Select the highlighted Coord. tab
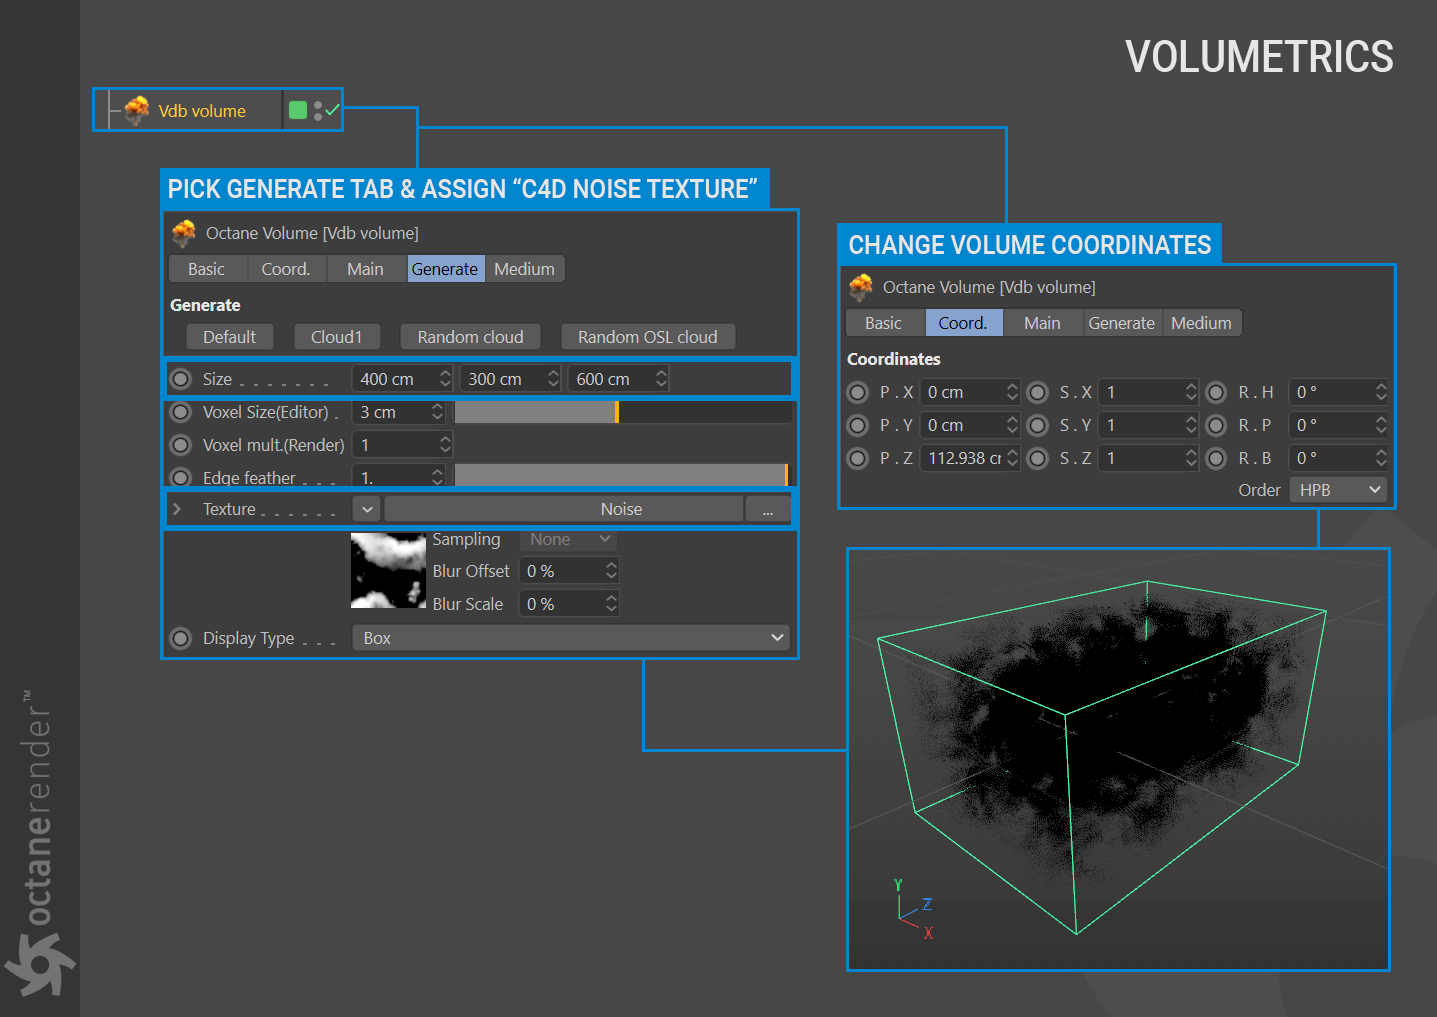The width and height of the screenshot is (1437, 1017). [963, 323]
